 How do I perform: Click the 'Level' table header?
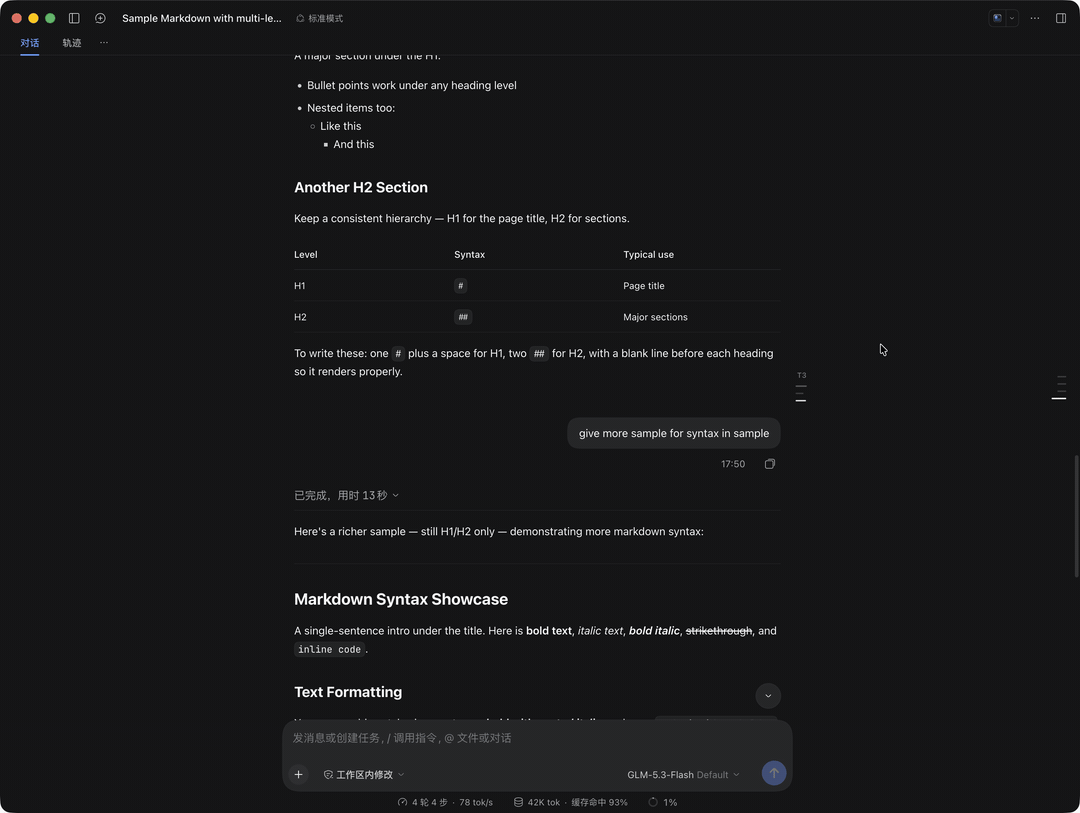pos(306,254)
